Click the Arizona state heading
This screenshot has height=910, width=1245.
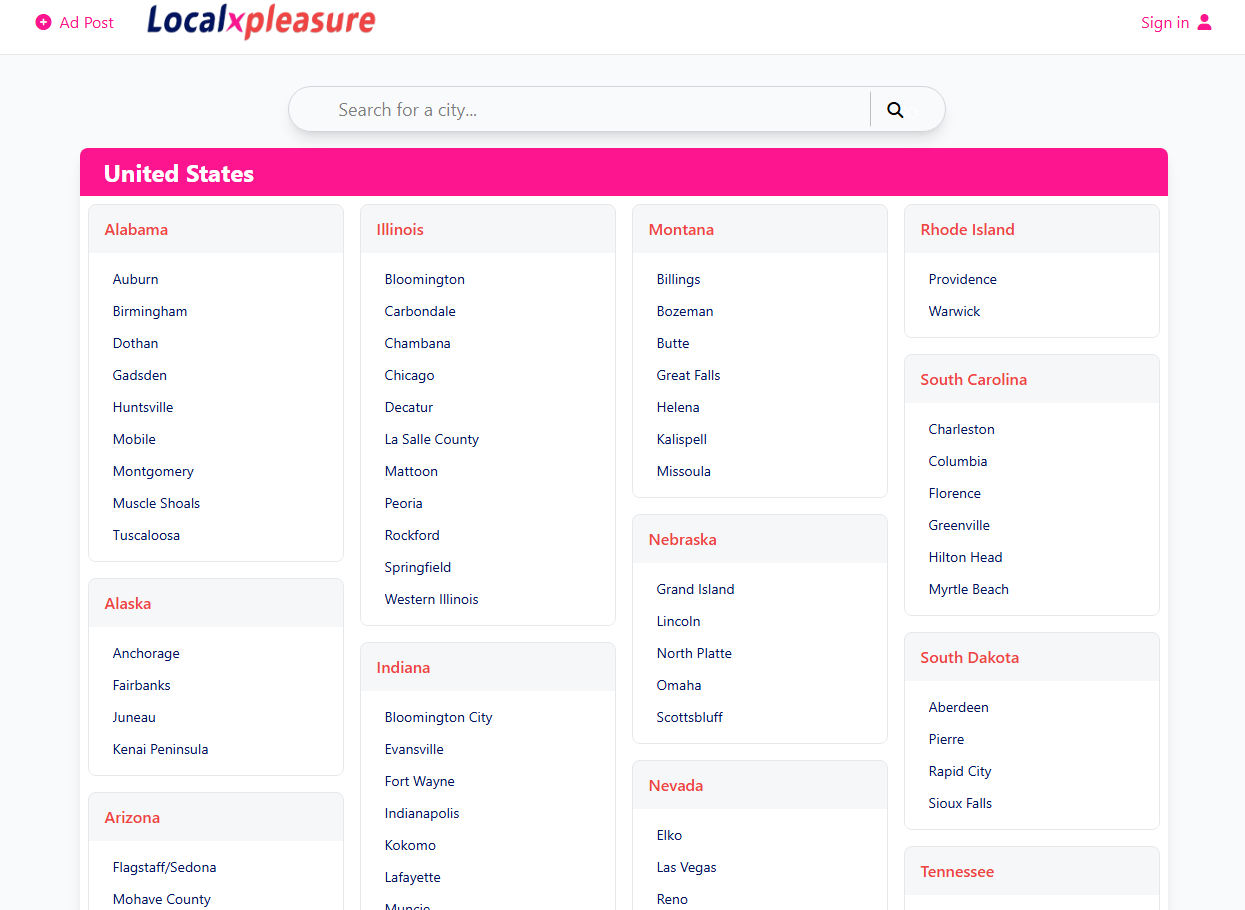[x=132, y=817]
